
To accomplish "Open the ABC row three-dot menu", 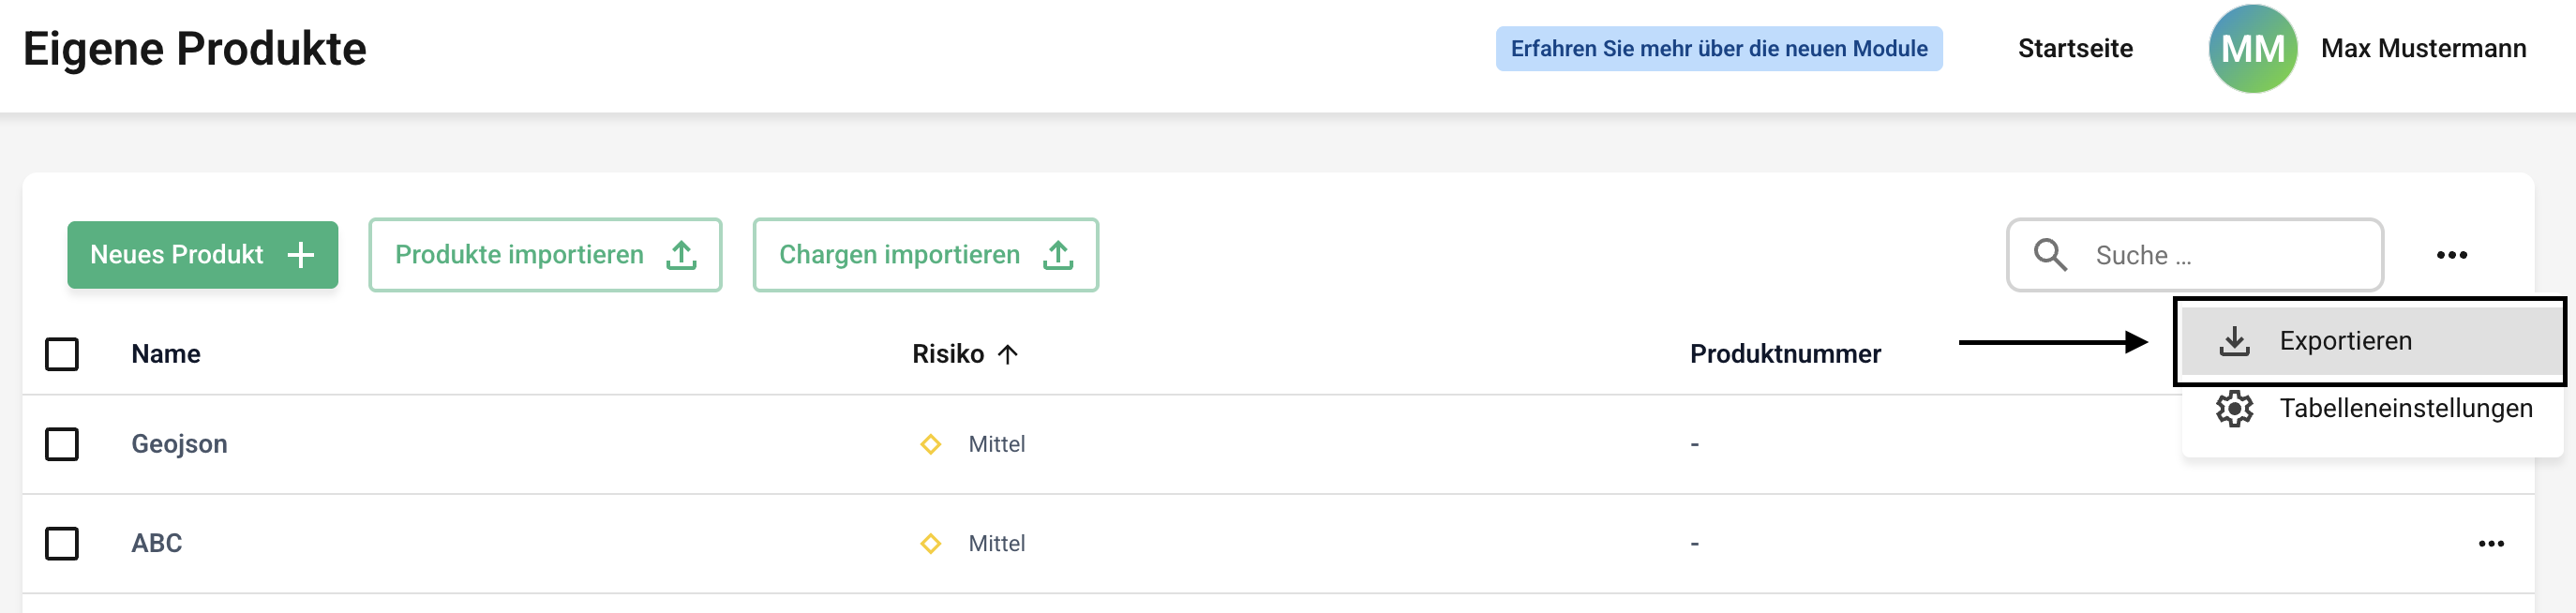I will tap(2490, 543).
